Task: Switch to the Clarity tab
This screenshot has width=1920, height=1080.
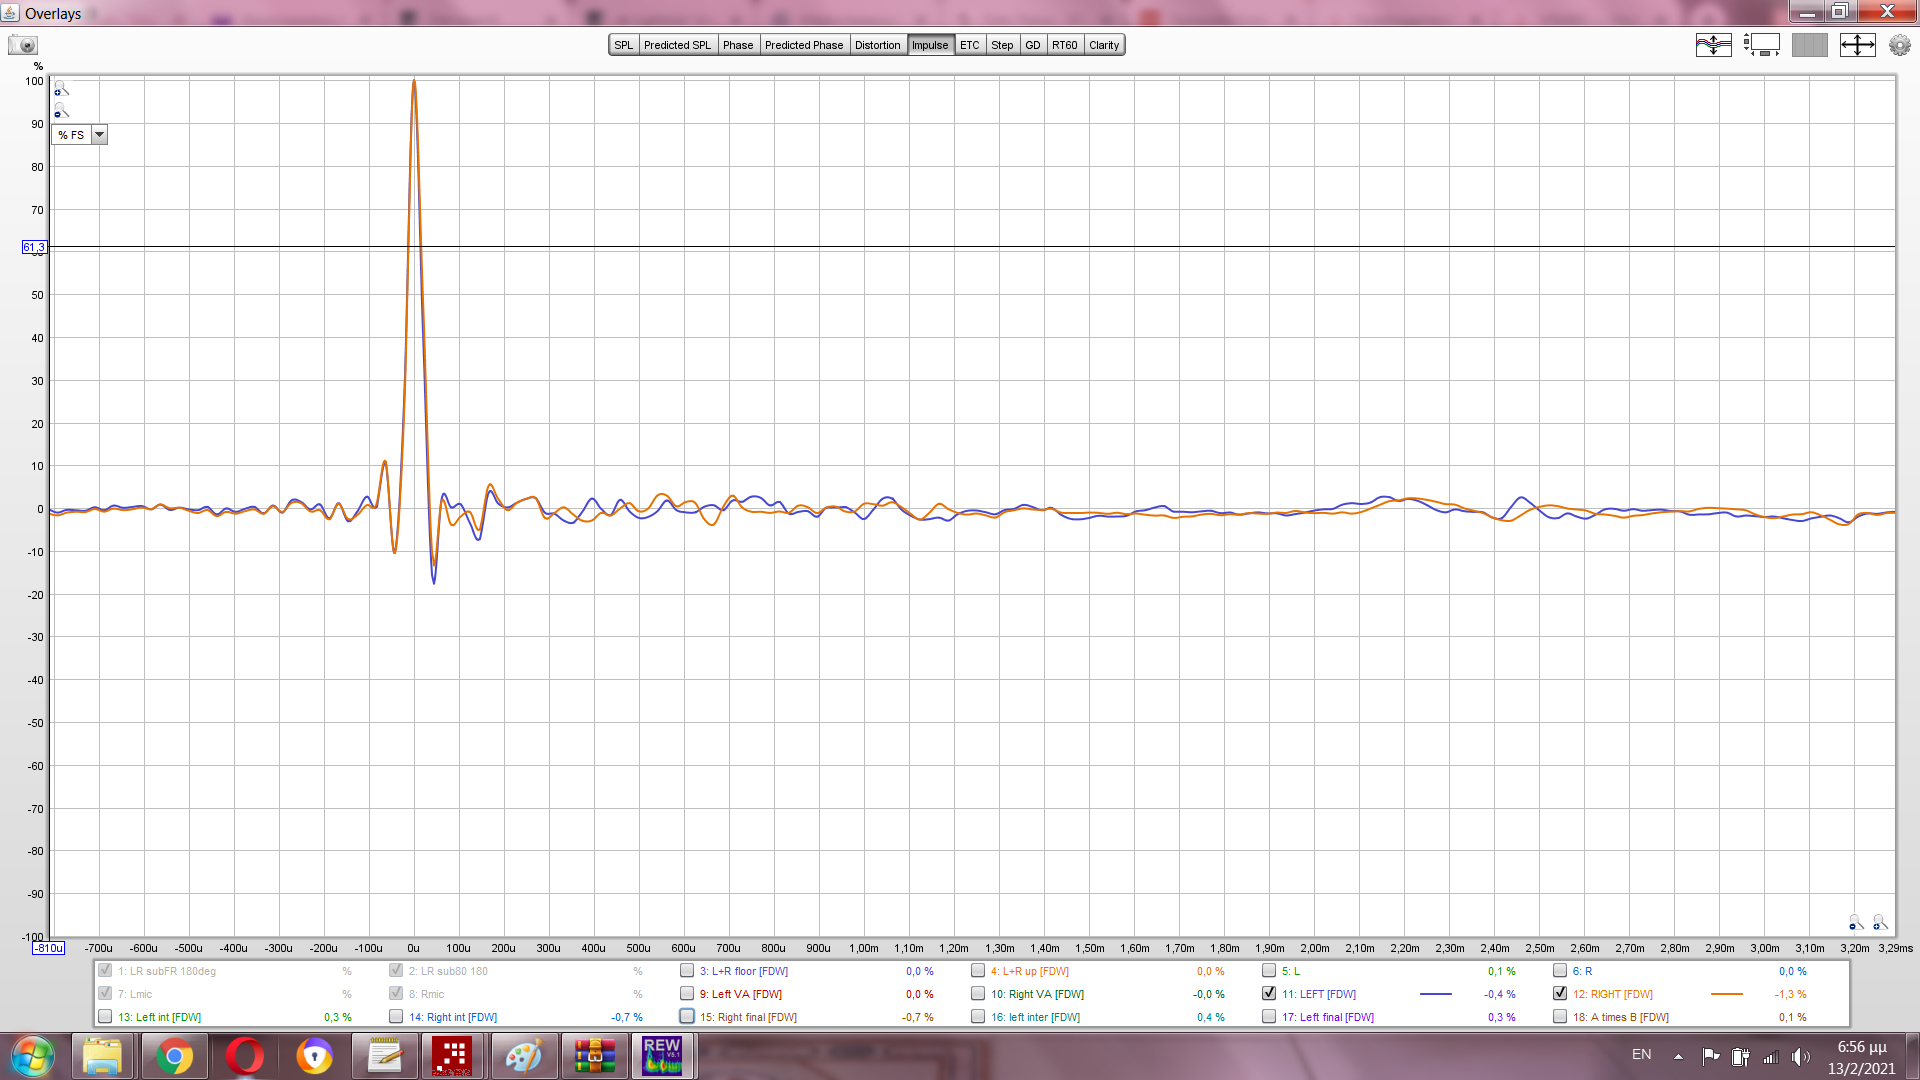Action: tap(1104, 45)
